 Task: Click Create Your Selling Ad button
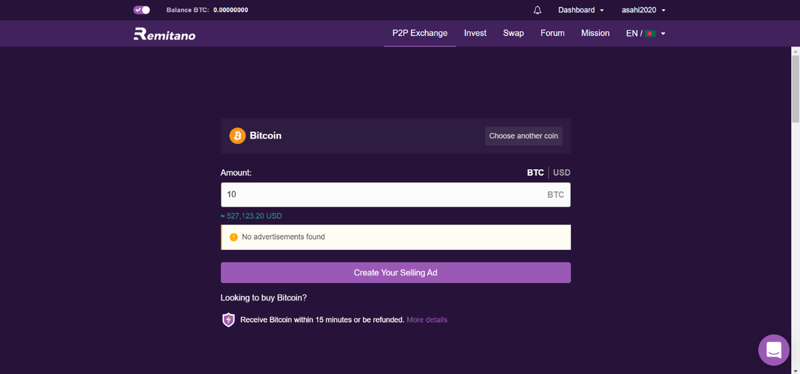(395, 272)
